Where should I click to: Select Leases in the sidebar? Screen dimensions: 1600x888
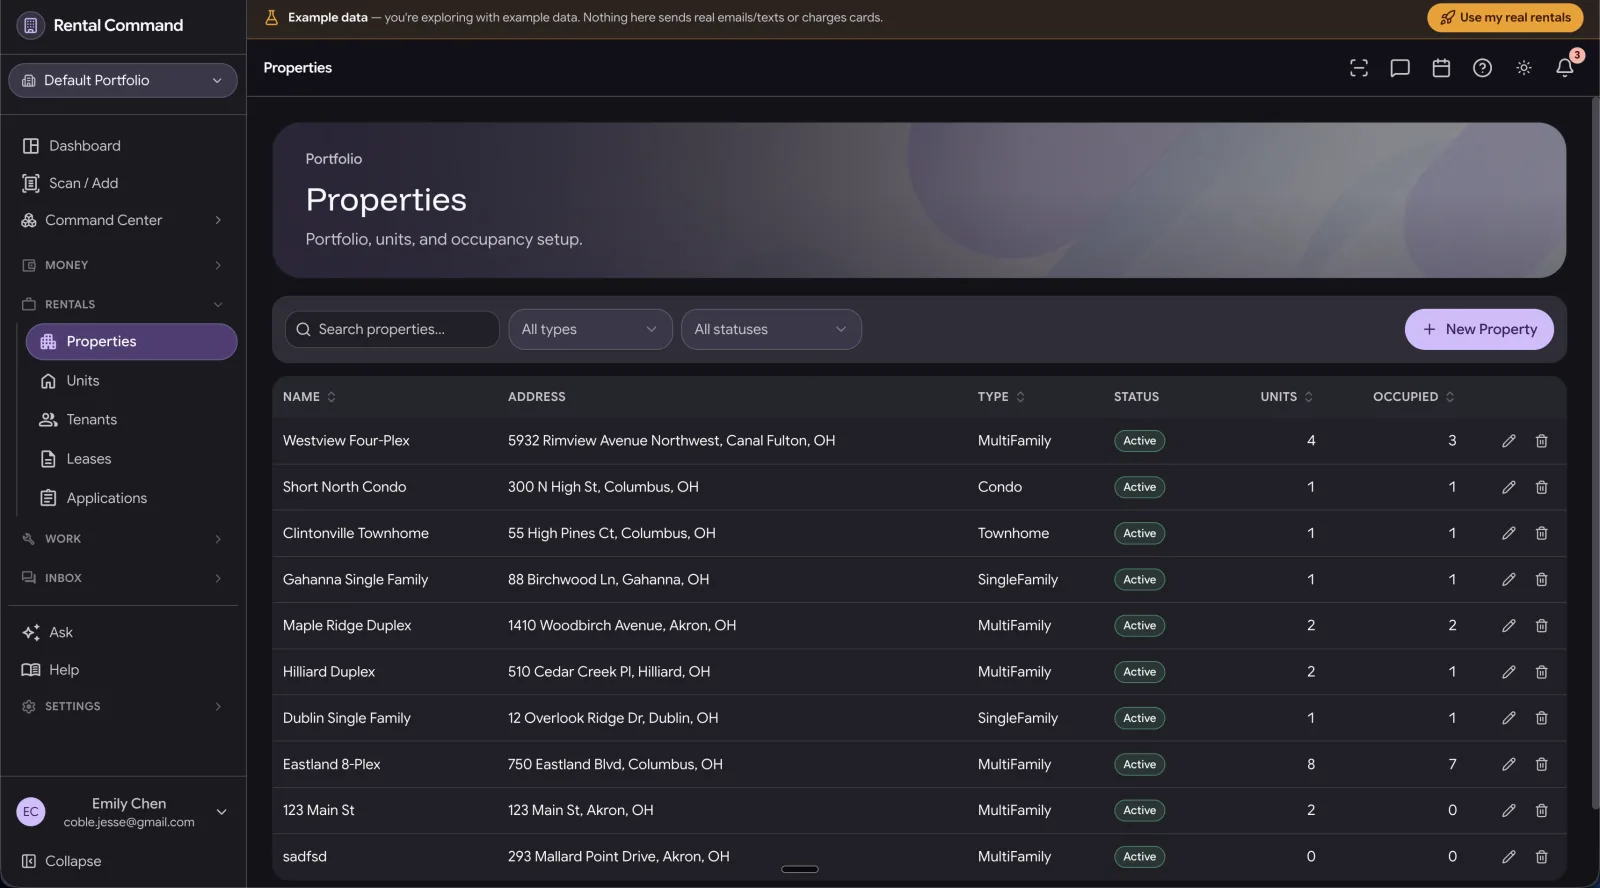[x=131, y=459]
